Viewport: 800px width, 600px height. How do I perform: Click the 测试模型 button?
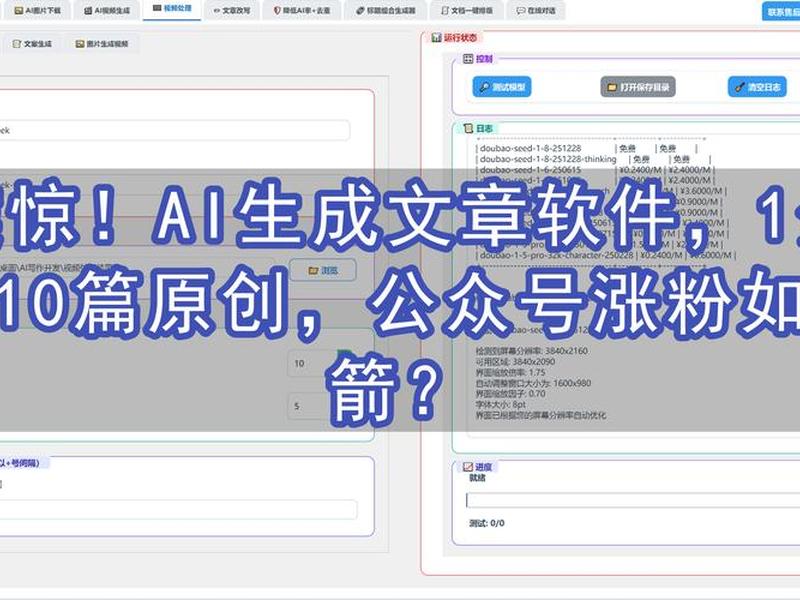pos(502,87)
